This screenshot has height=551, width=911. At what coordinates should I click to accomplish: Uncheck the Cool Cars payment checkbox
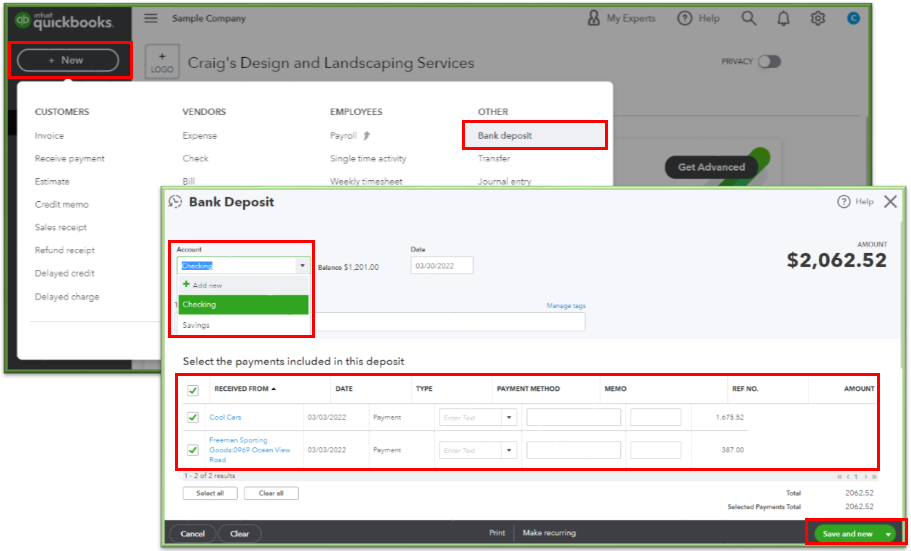click(x=193, y=417)
